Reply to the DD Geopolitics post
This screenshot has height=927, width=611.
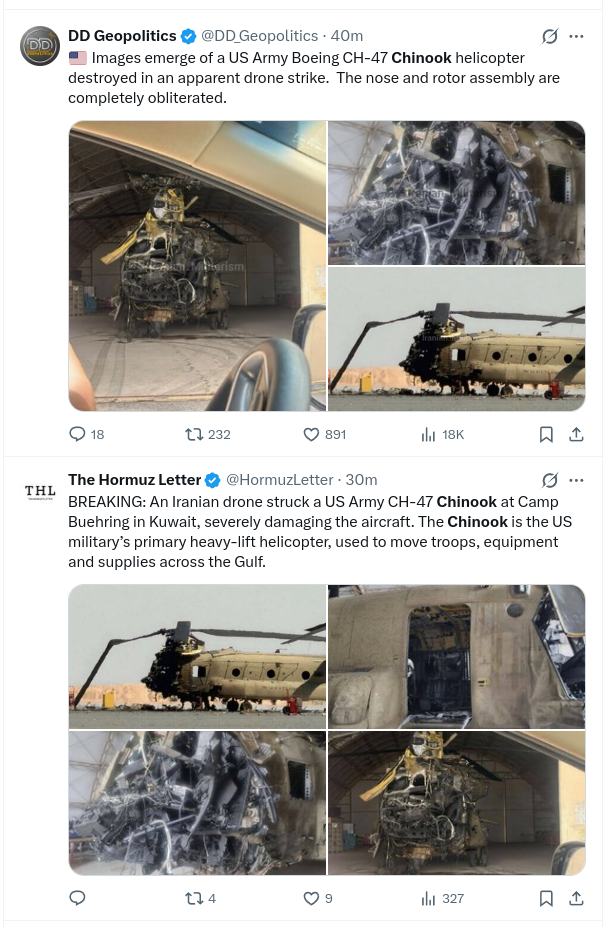(x=86, y=435)
